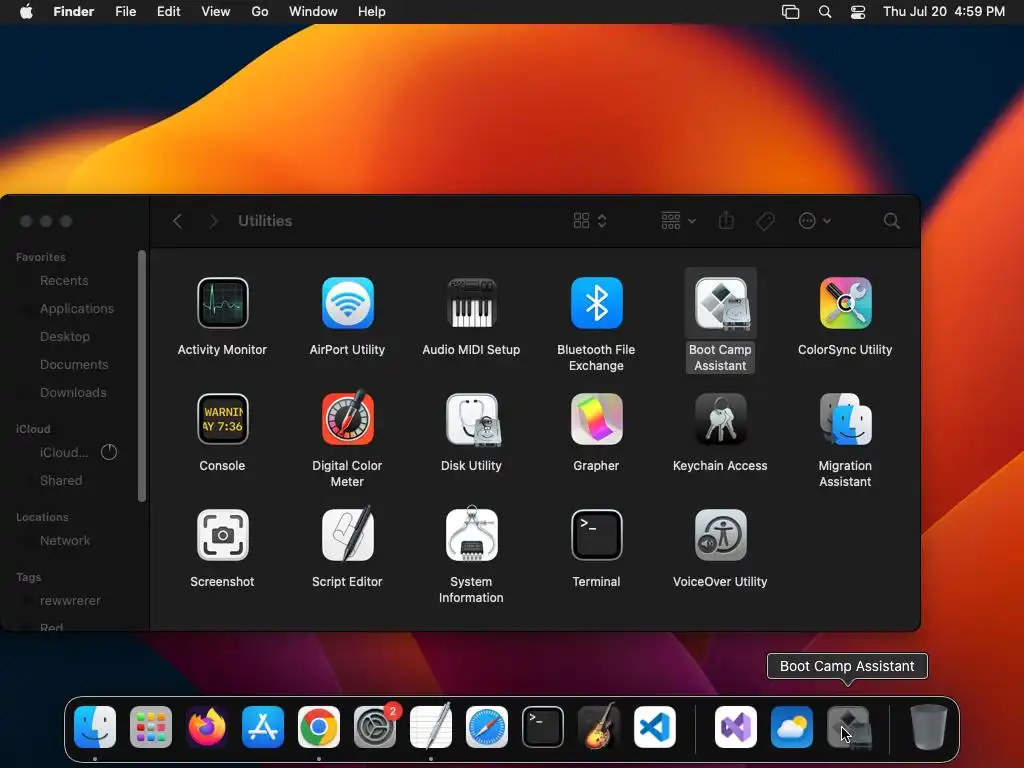Open Visual Studio Code in Dock
The image size is (1024, 768).
click(655, 726)
